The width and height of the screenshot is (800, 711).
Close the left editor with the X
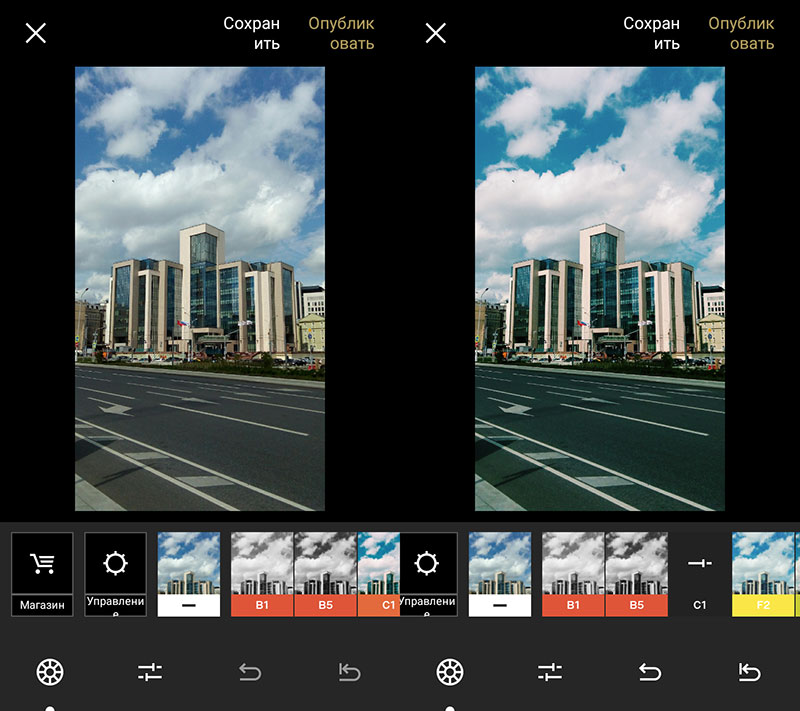pyautogui.click(x=36, y=33)
